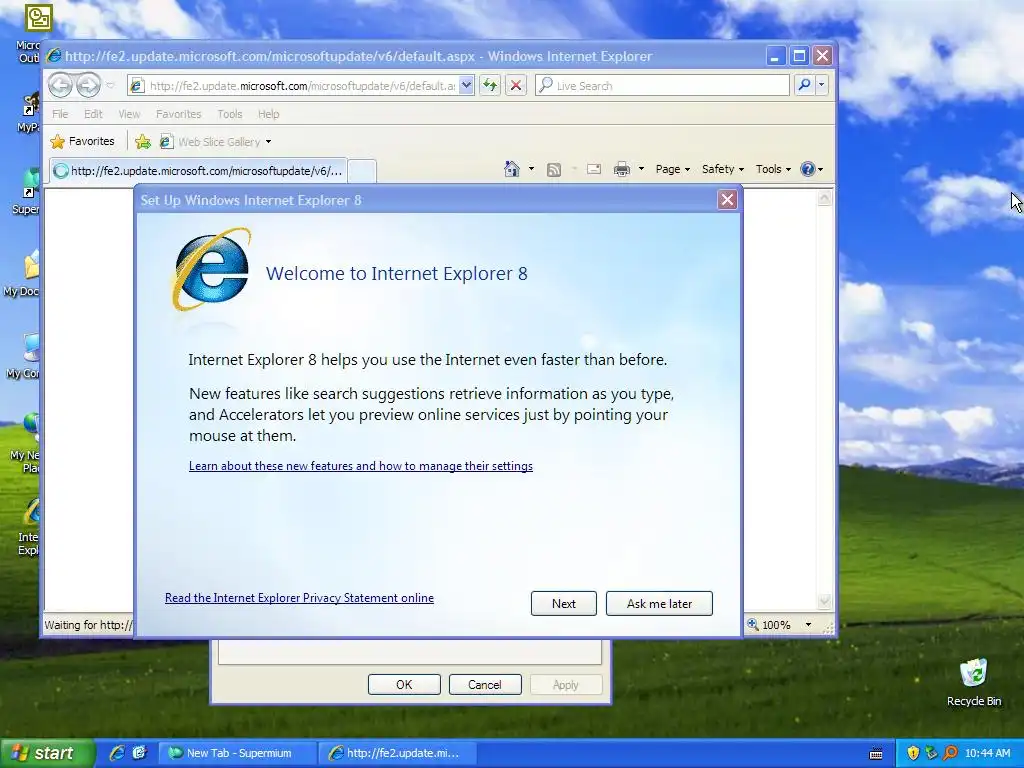The height and width of the screenshot is (768, 1024).
Task: Click the Waiting for http:// status text
Action: [x=88, y=625]
